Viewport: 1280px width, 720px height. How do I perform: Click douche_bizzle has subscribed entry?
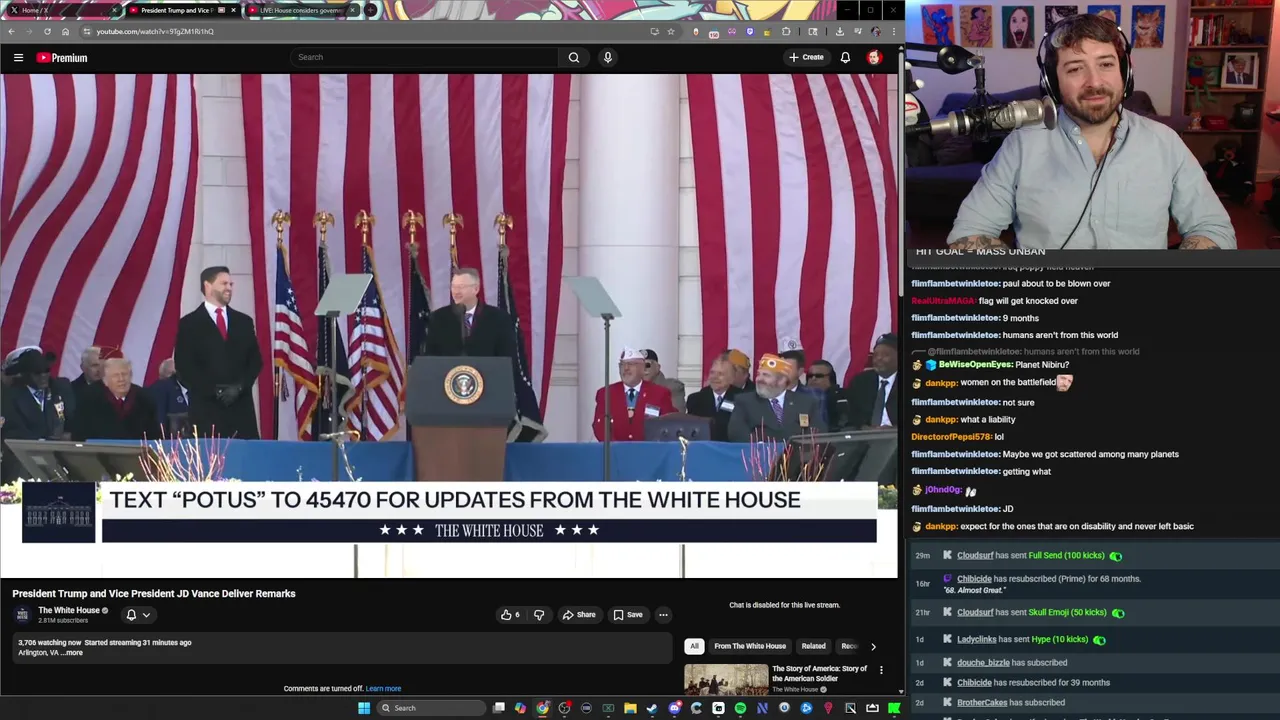point(1012,663)
